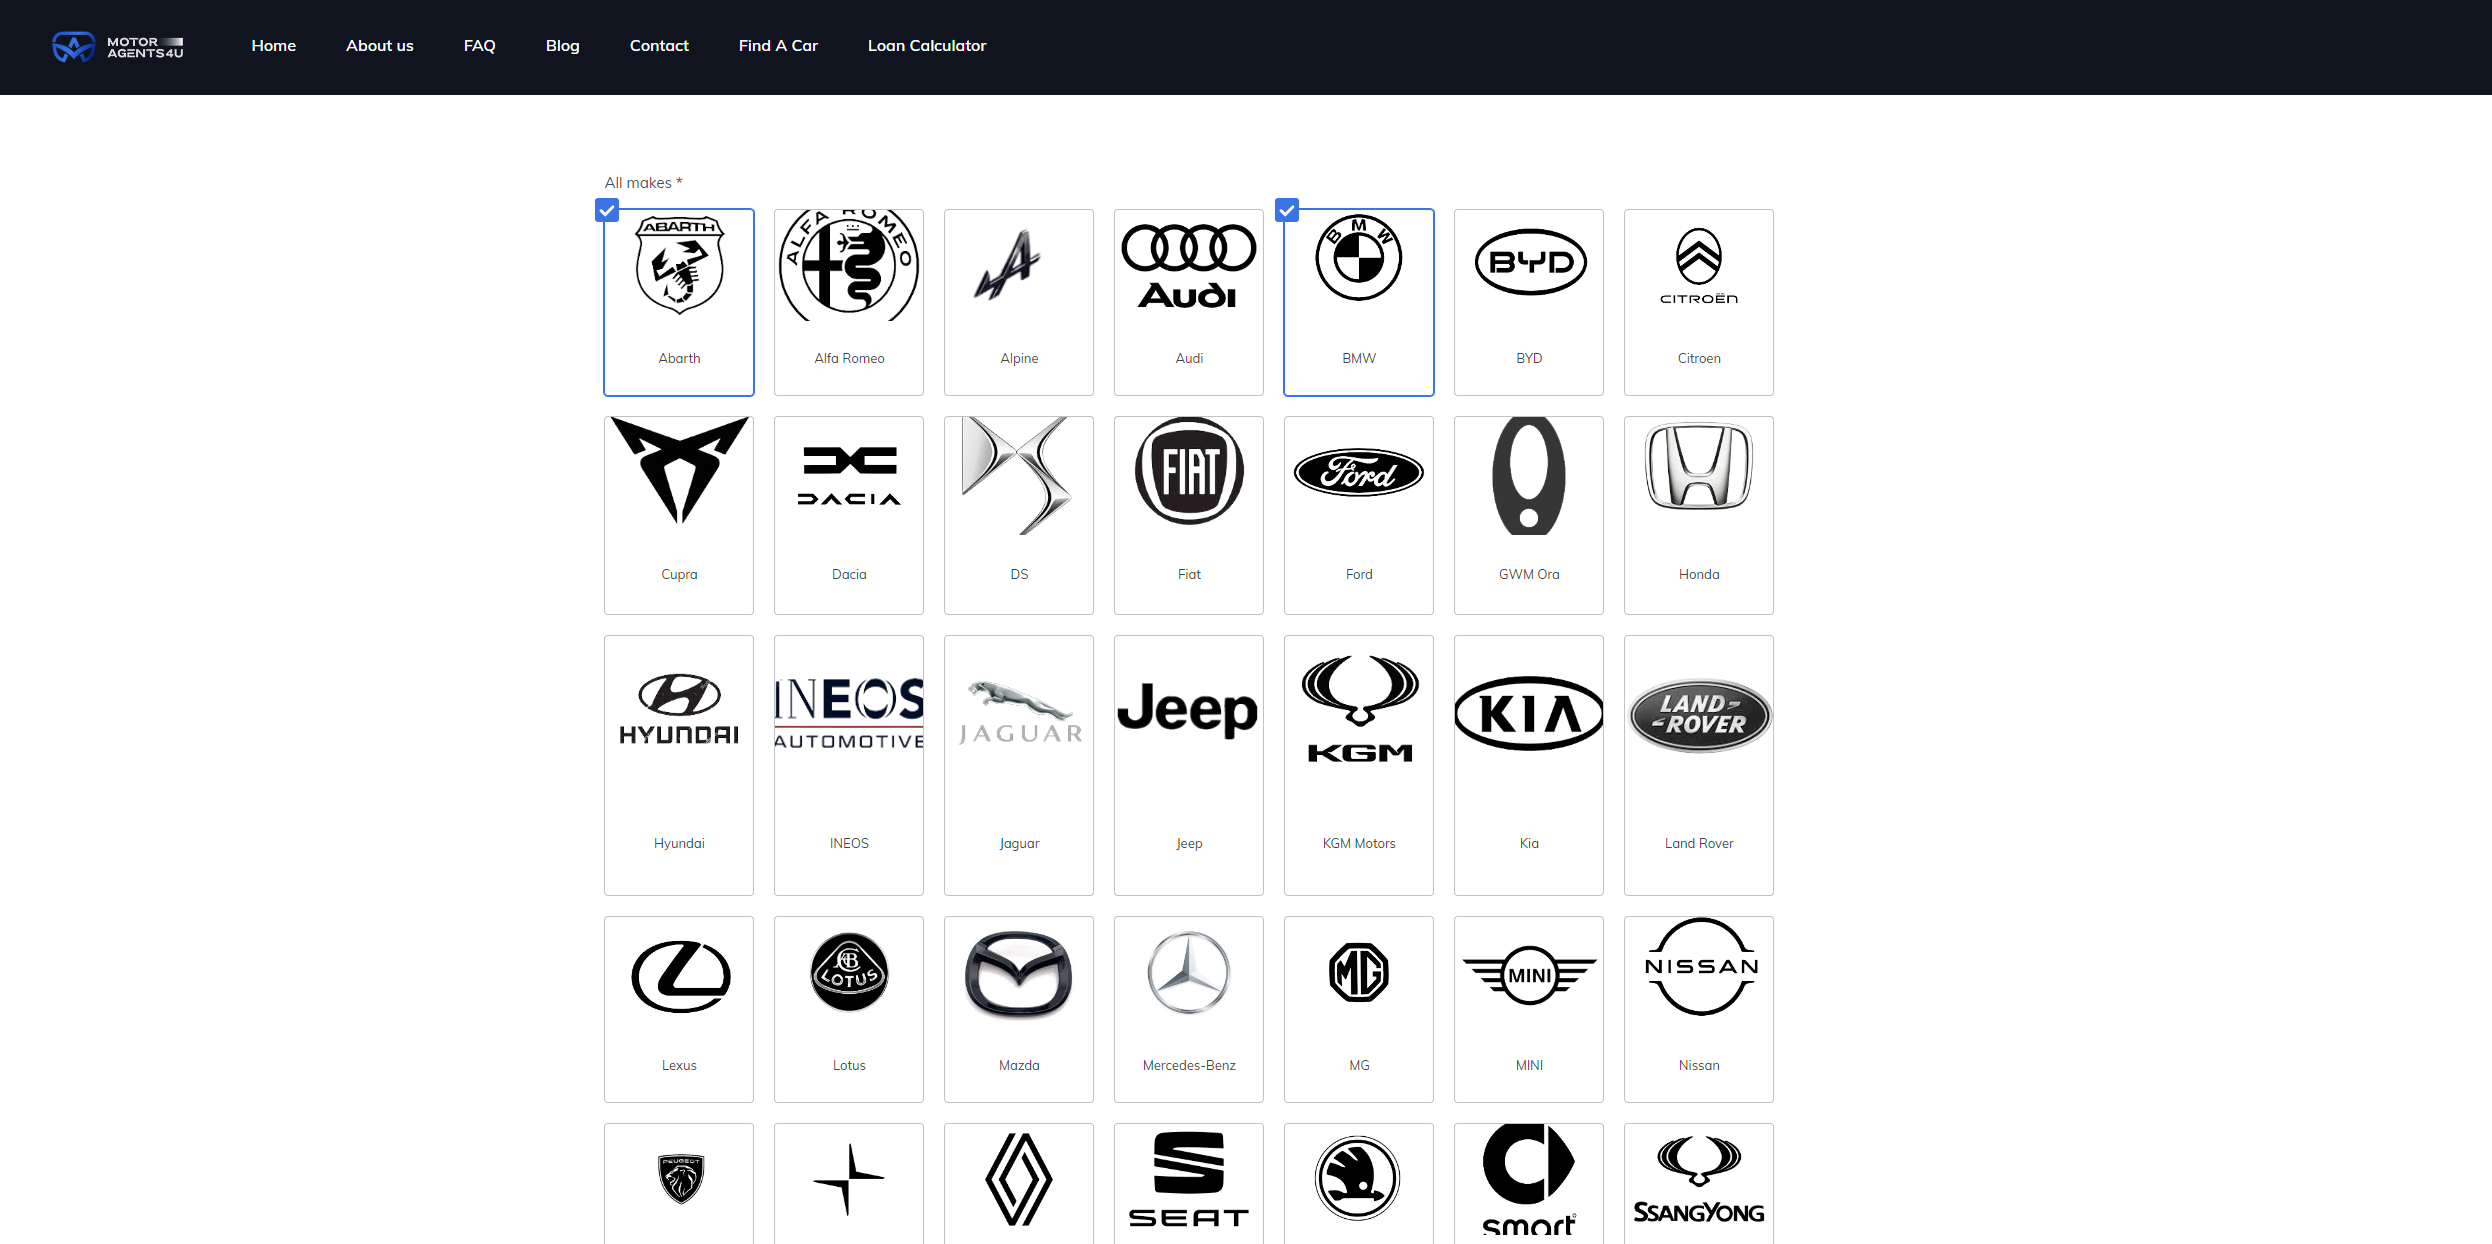Screen dimensions: 2492x1244
Task: Select the Audi rings logo
Action: (x=1189, y=266)
